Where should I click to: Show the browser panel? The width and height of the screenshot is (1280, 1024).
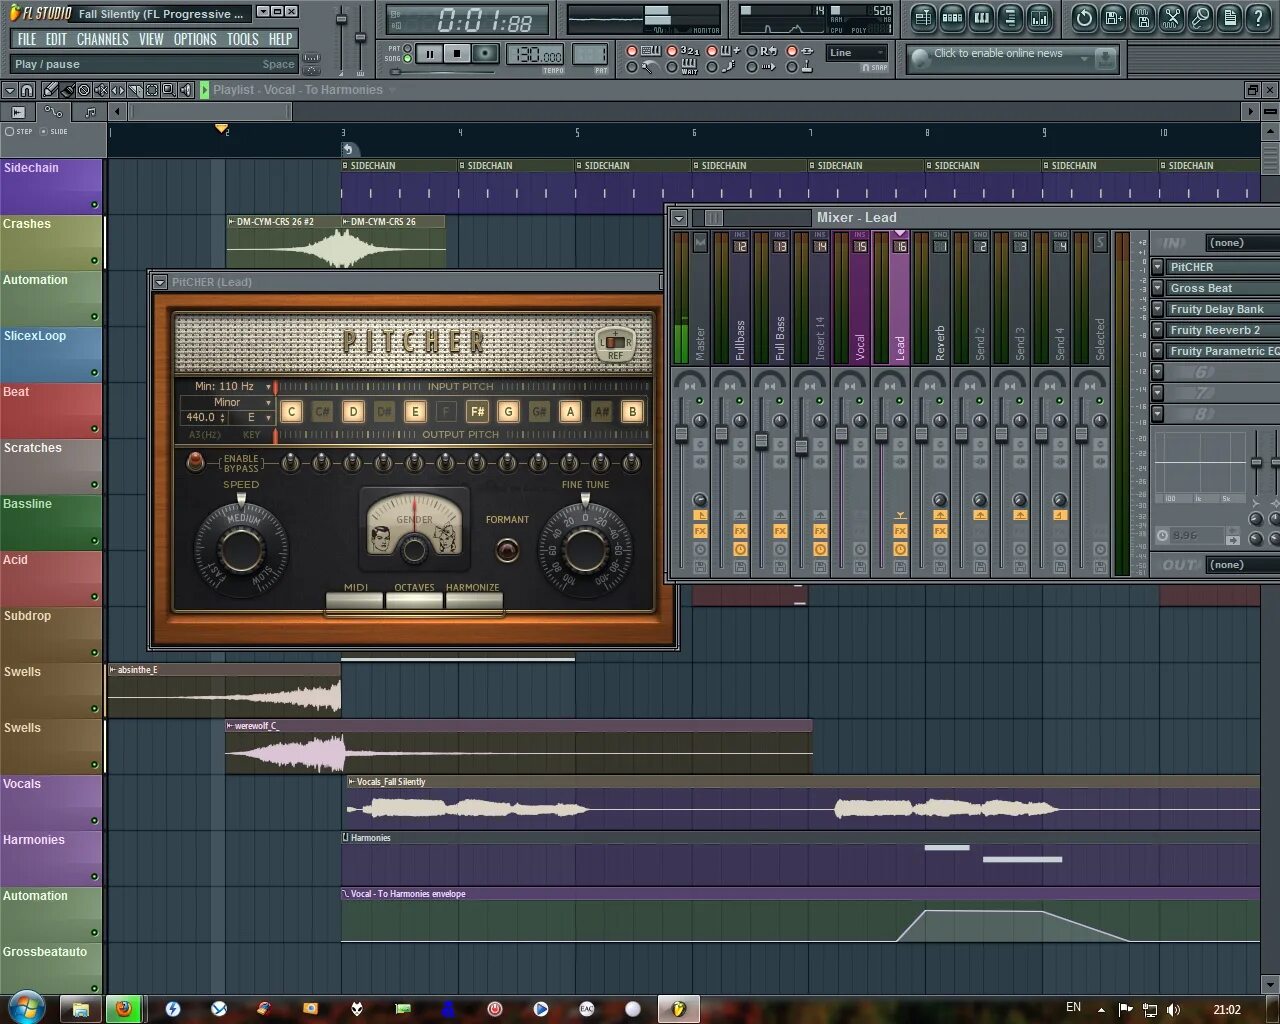[x=1011, y=17]
